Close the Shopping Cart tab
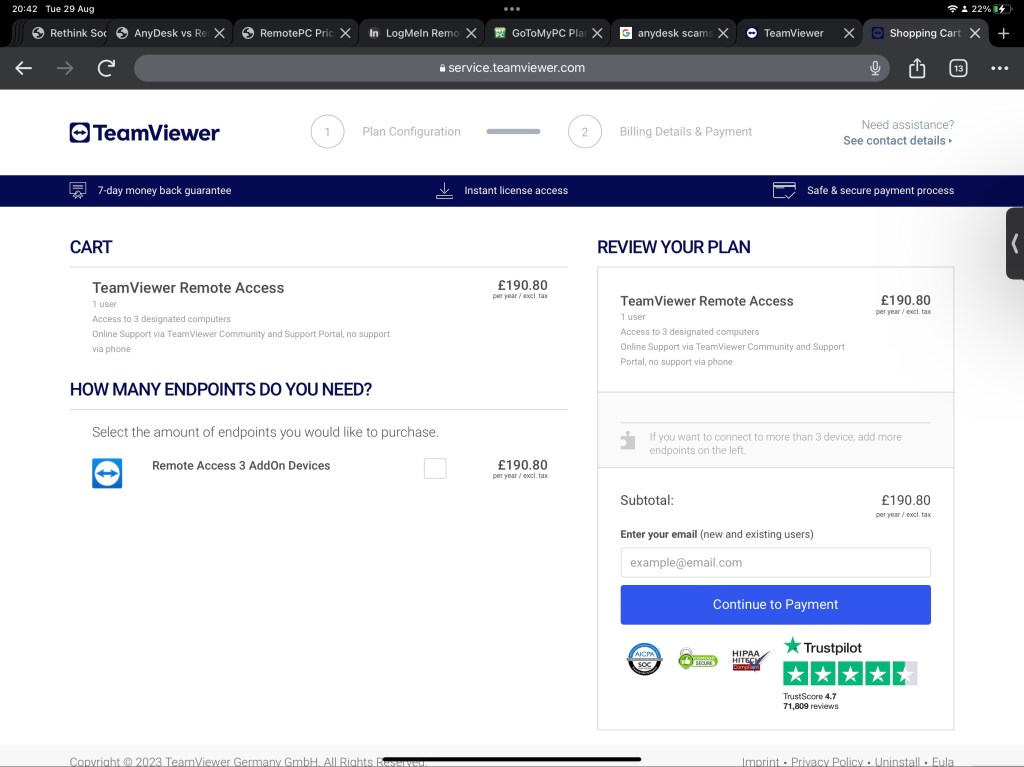This screenshot has width=1024, height=767. pyautogui.click(x=975, y=33)
